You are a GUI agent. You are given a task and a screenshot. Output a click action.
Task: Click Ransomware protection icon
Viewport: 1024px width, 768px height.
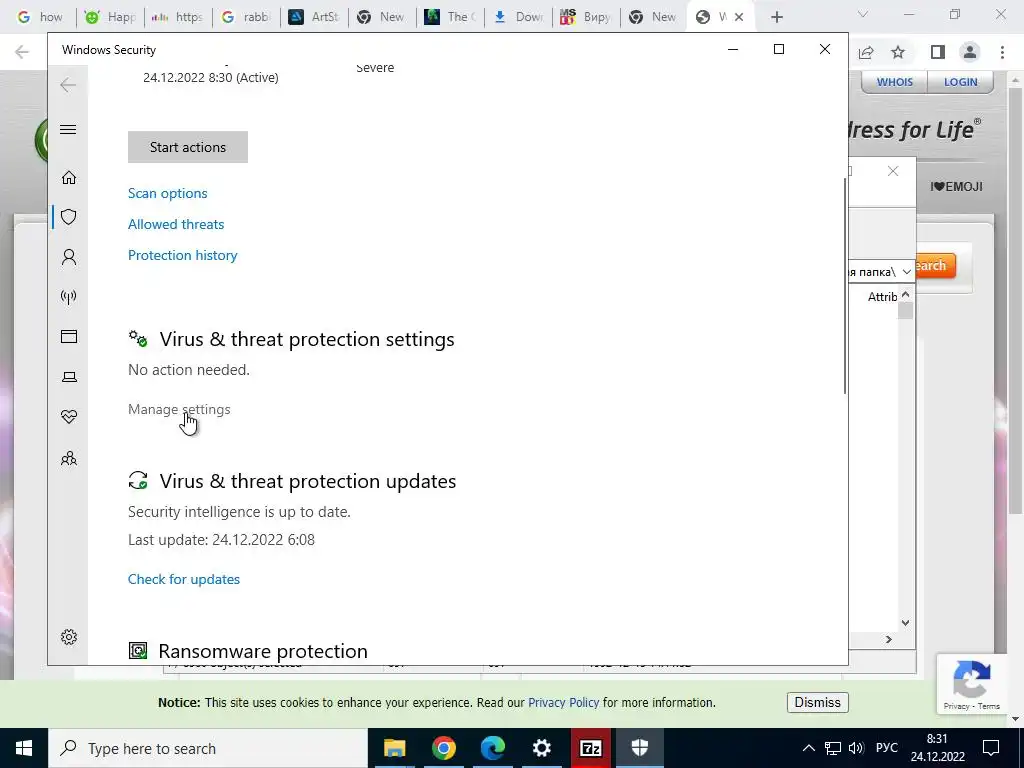(x=138, y=650)
